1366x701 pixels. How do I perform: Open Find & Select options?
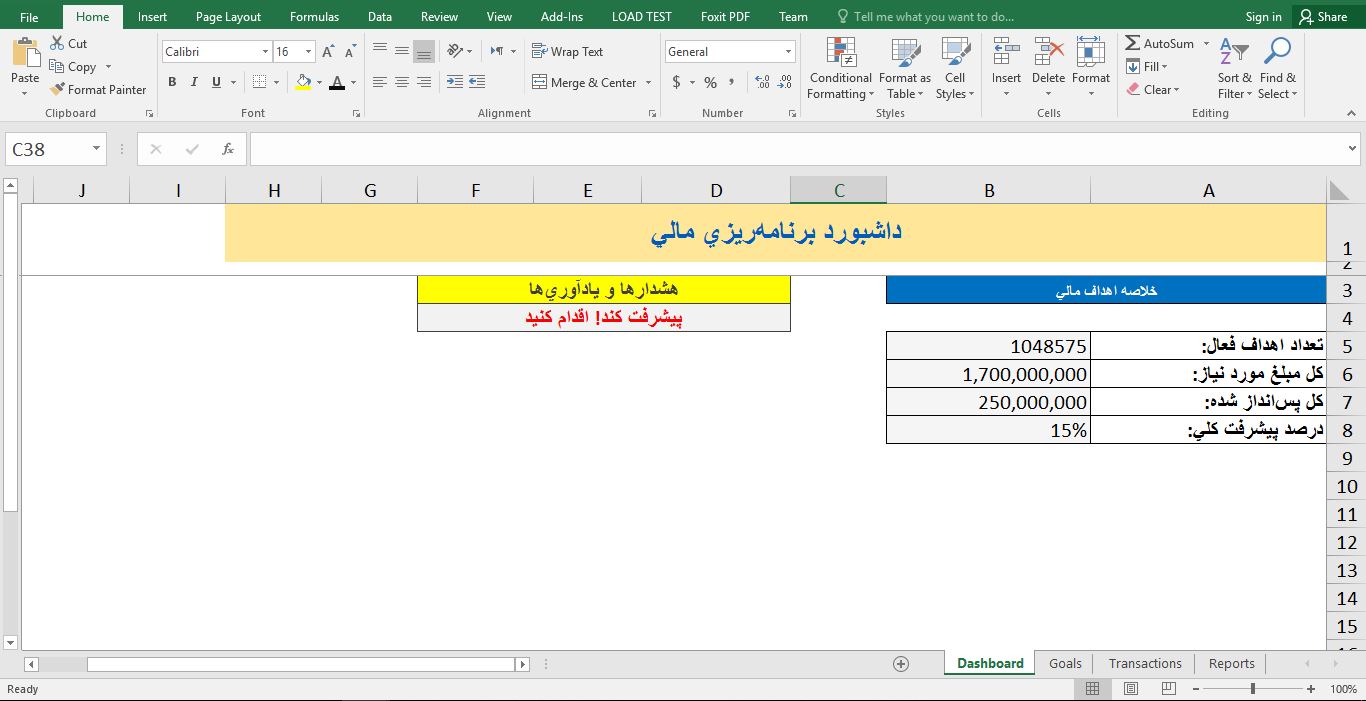click(x=1278, y=68)
